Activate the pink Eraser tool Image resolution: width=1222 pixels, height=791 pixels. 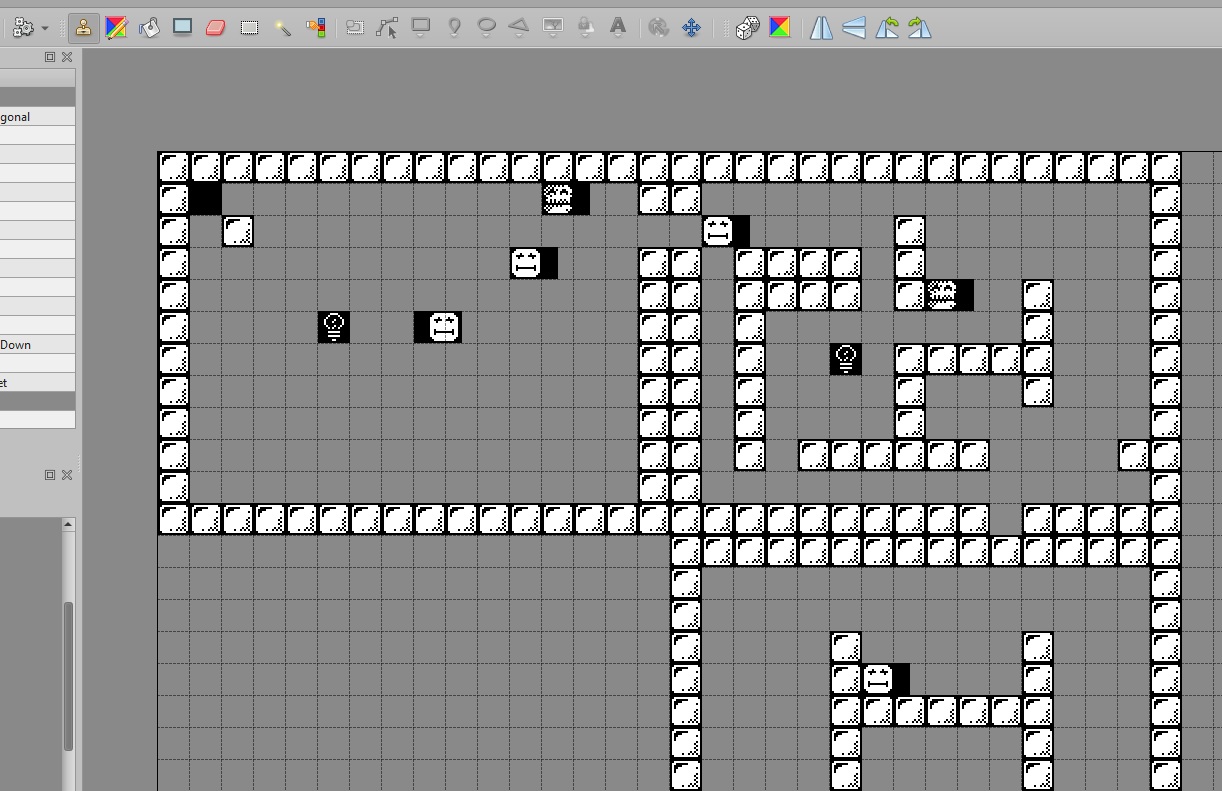pyautogui.click(x=215, y=28)
